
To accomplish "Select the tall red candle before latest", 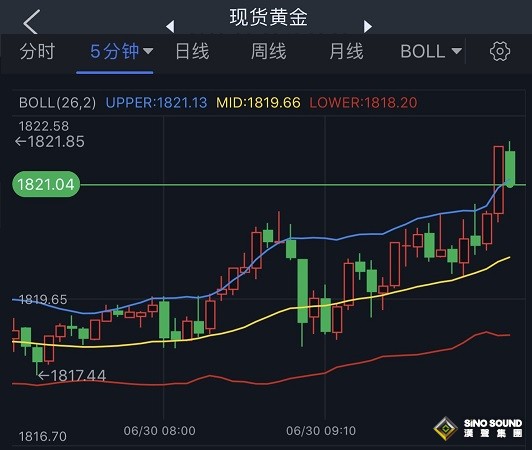I will tap(498, 183).
